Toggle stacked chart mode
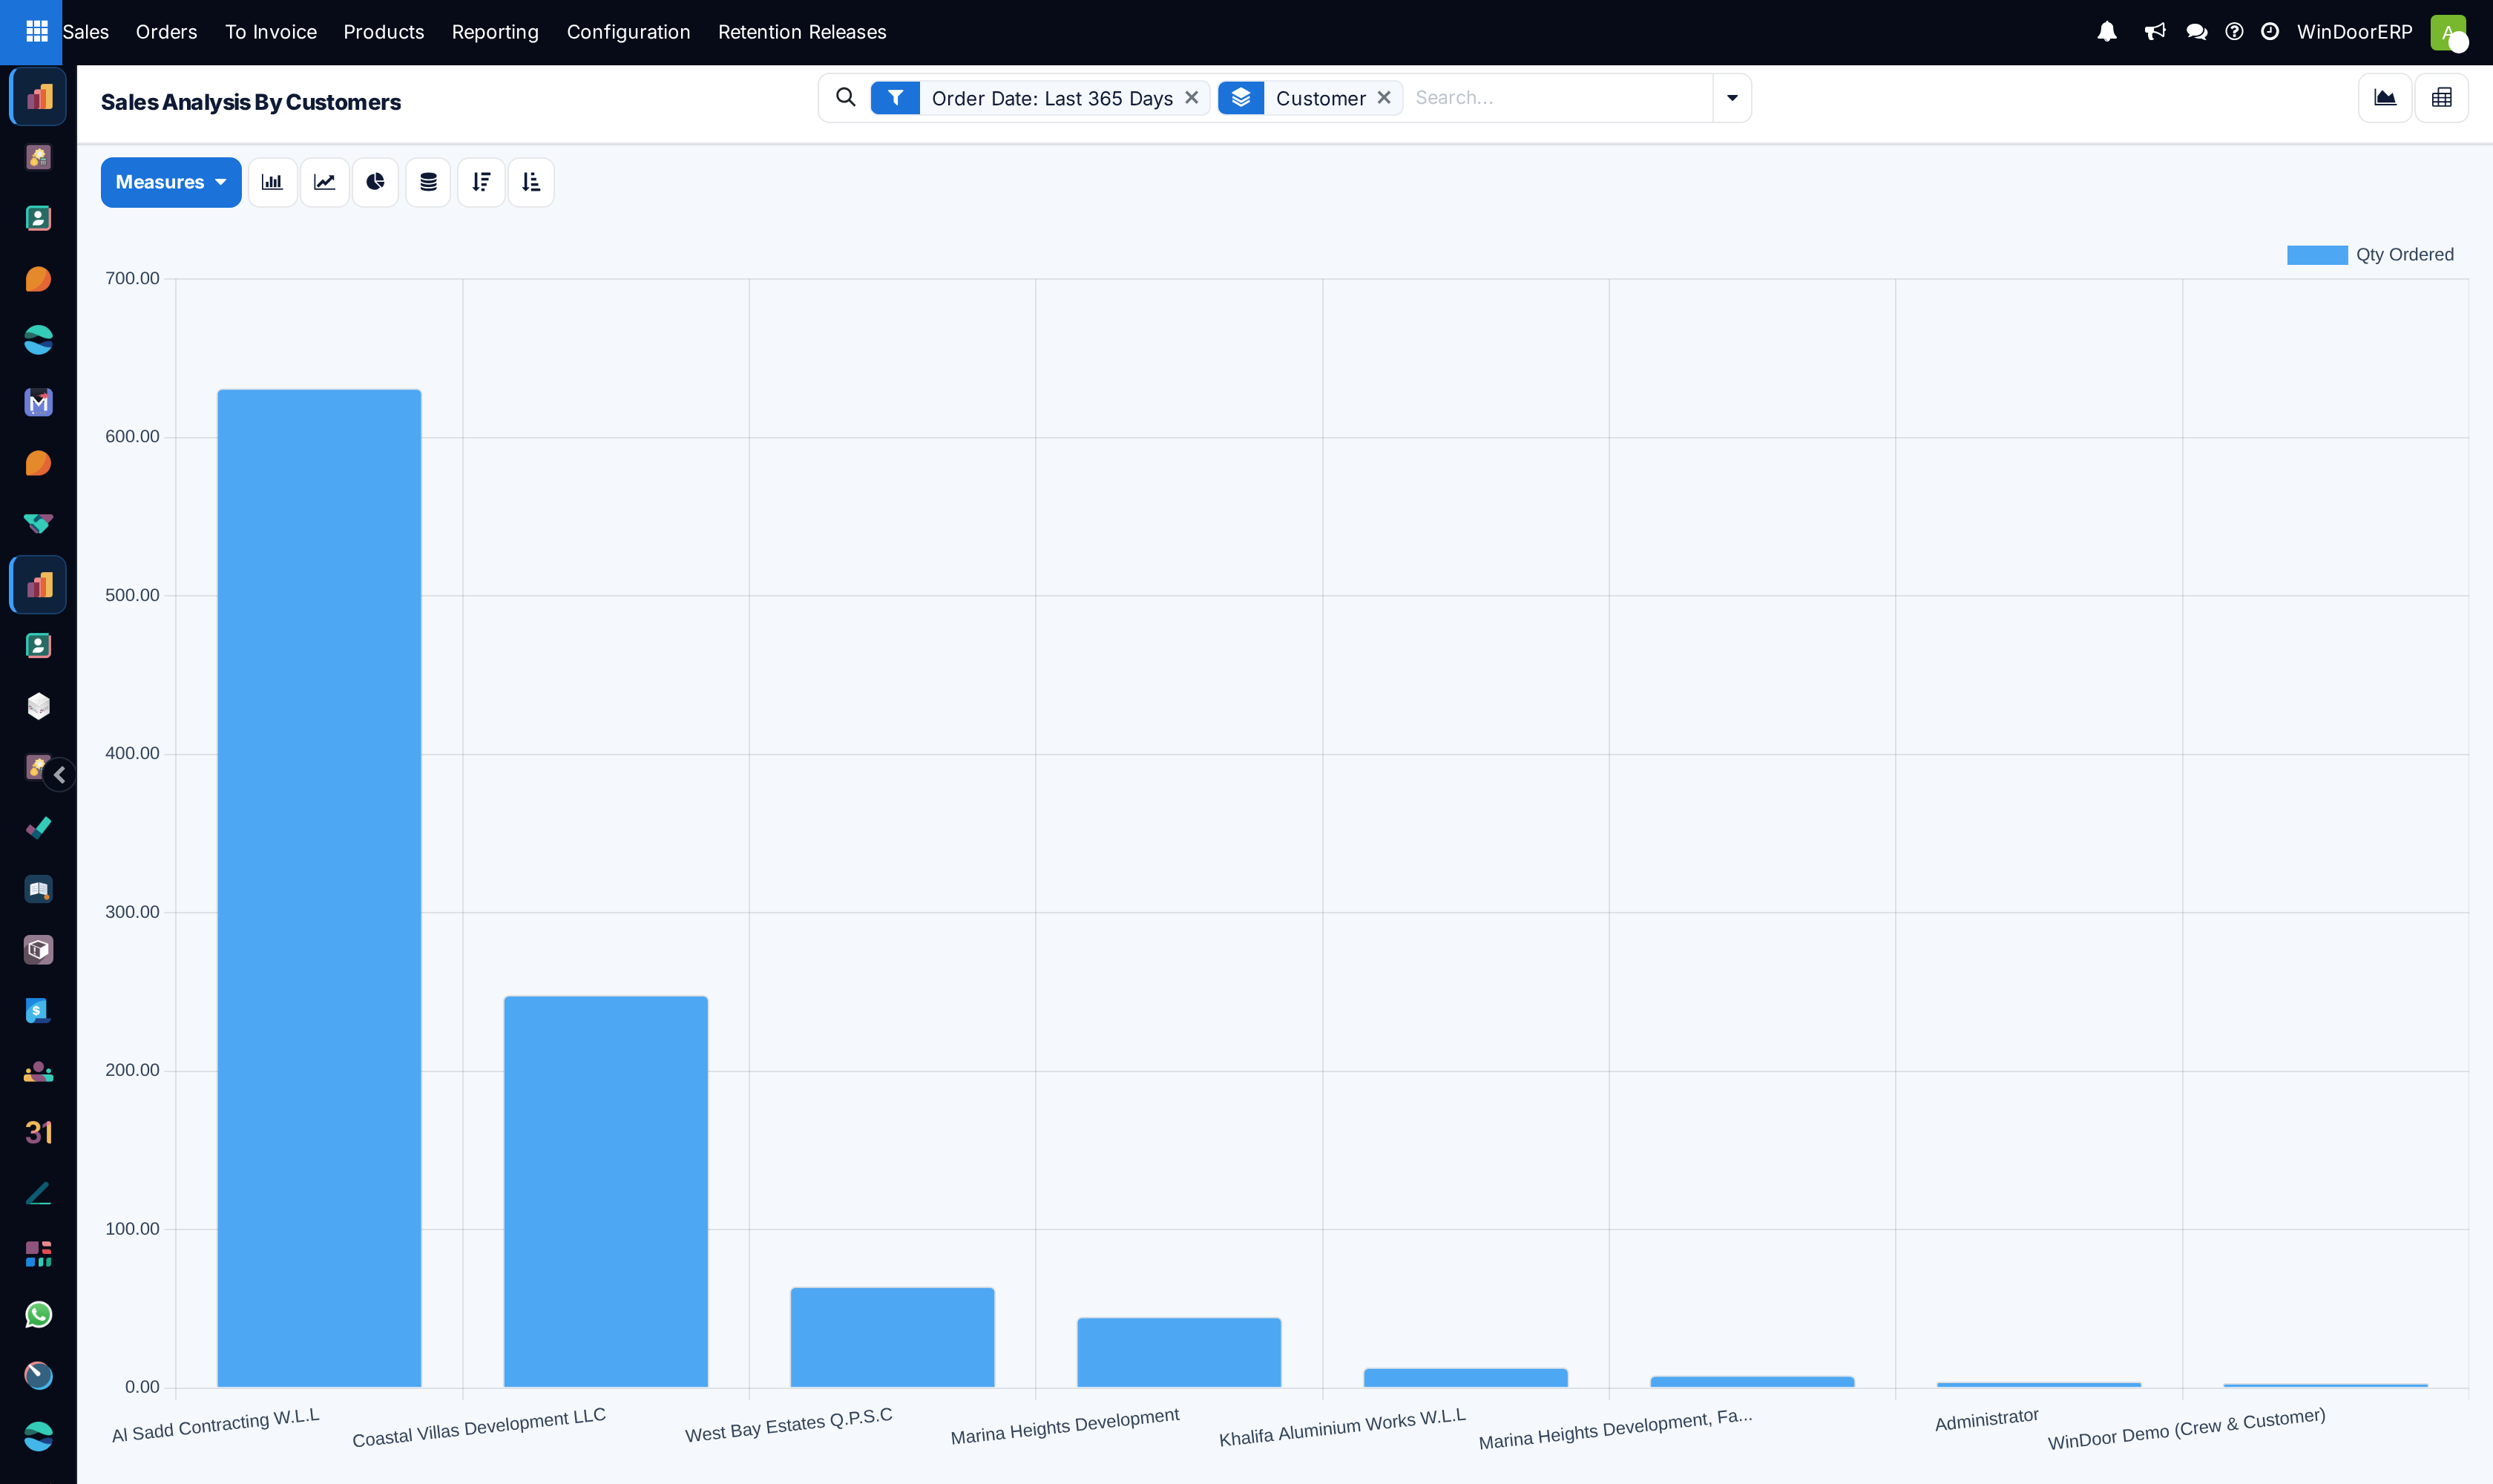Image resolution: width=2493 pixels, height=1484 pixels. pyautogui.click(x=428, y=182)
